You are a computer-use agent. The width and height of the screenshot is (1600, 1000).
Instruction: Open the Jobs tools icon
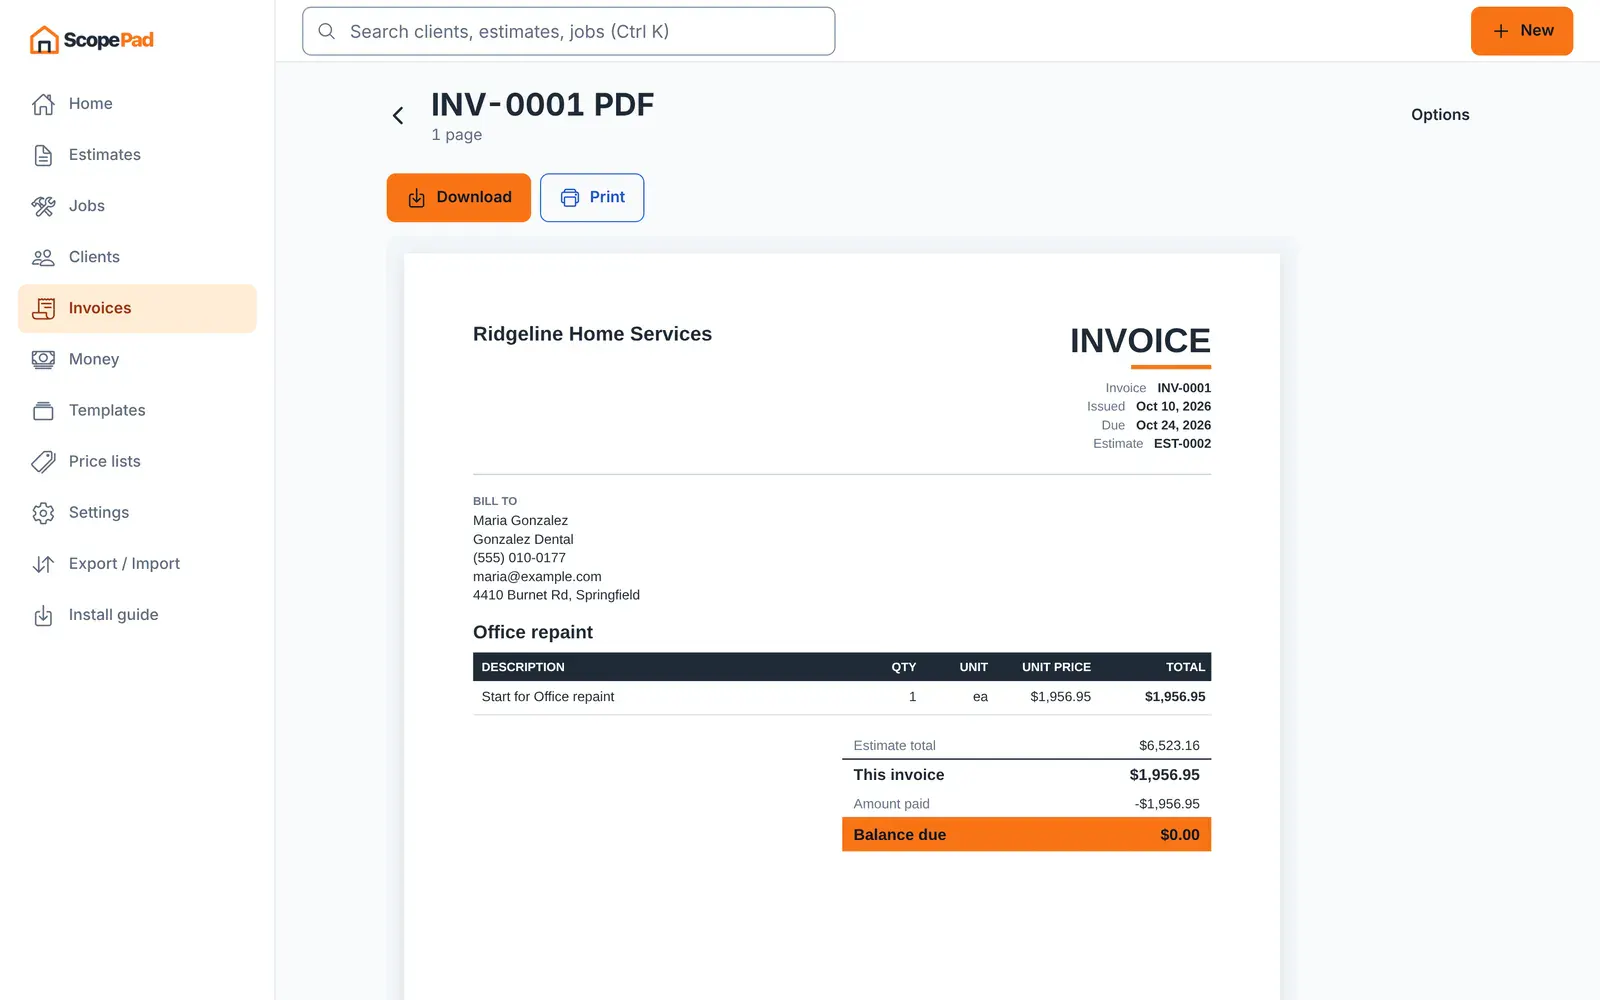tap(43, 206)
